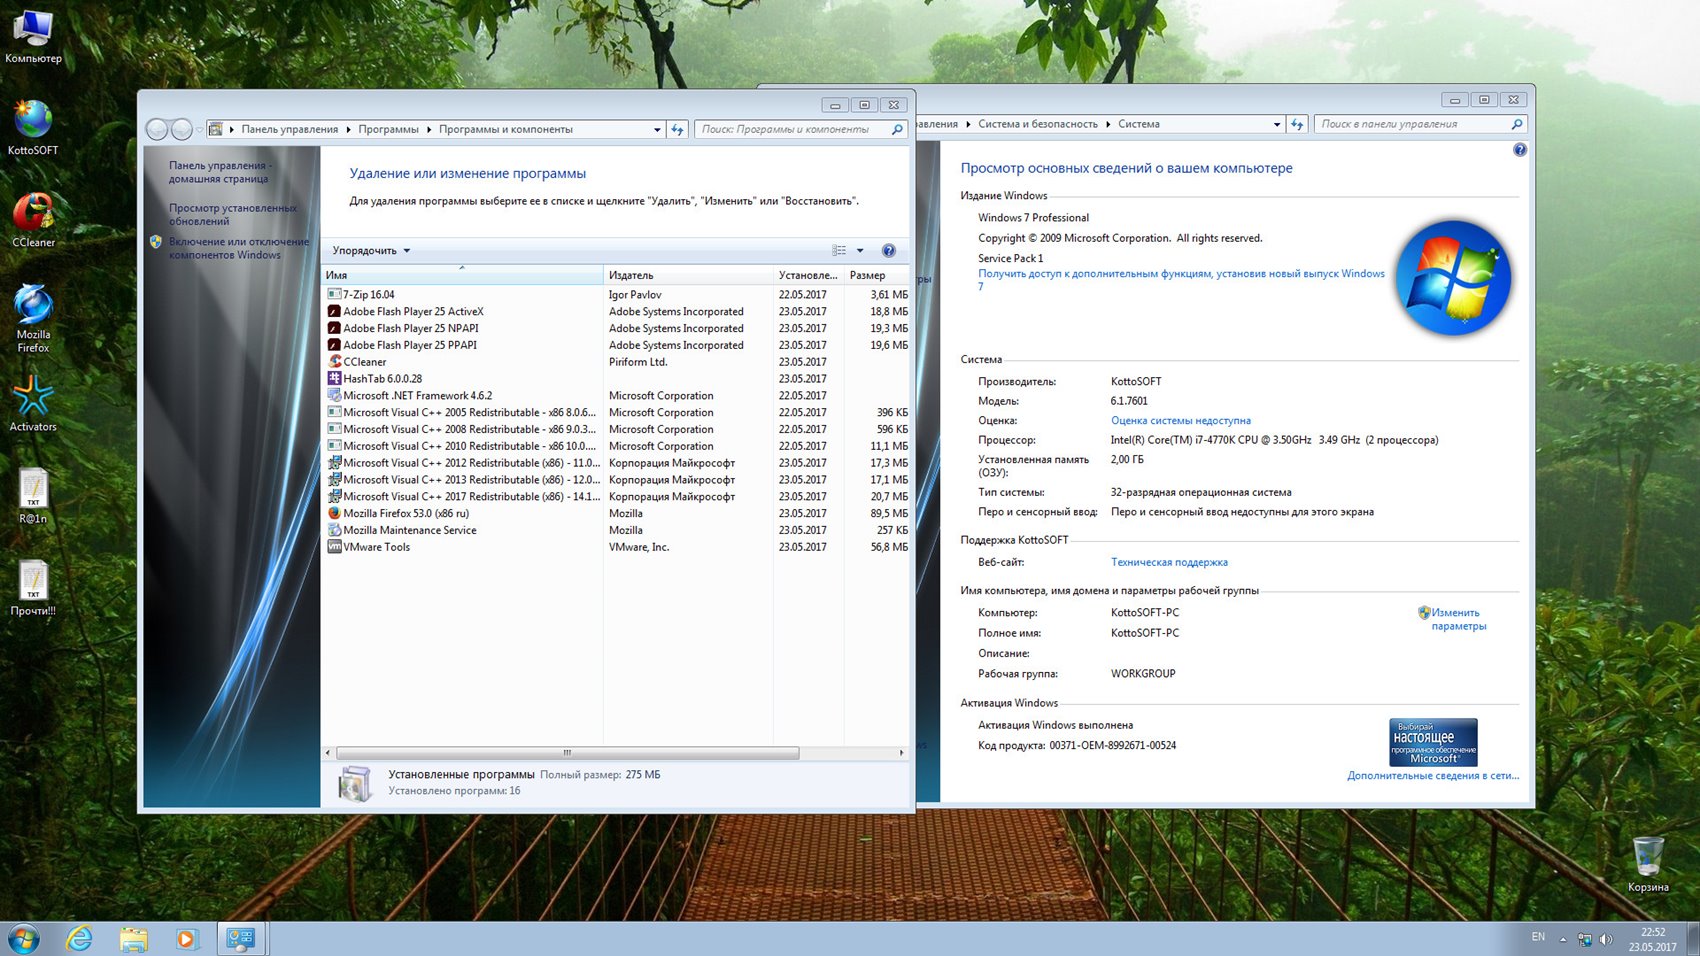The height and width of the screenshot is (956, 1700).
Task: Launch Internet Explorer from the taskbar
Action: click(x=79, y=939)
